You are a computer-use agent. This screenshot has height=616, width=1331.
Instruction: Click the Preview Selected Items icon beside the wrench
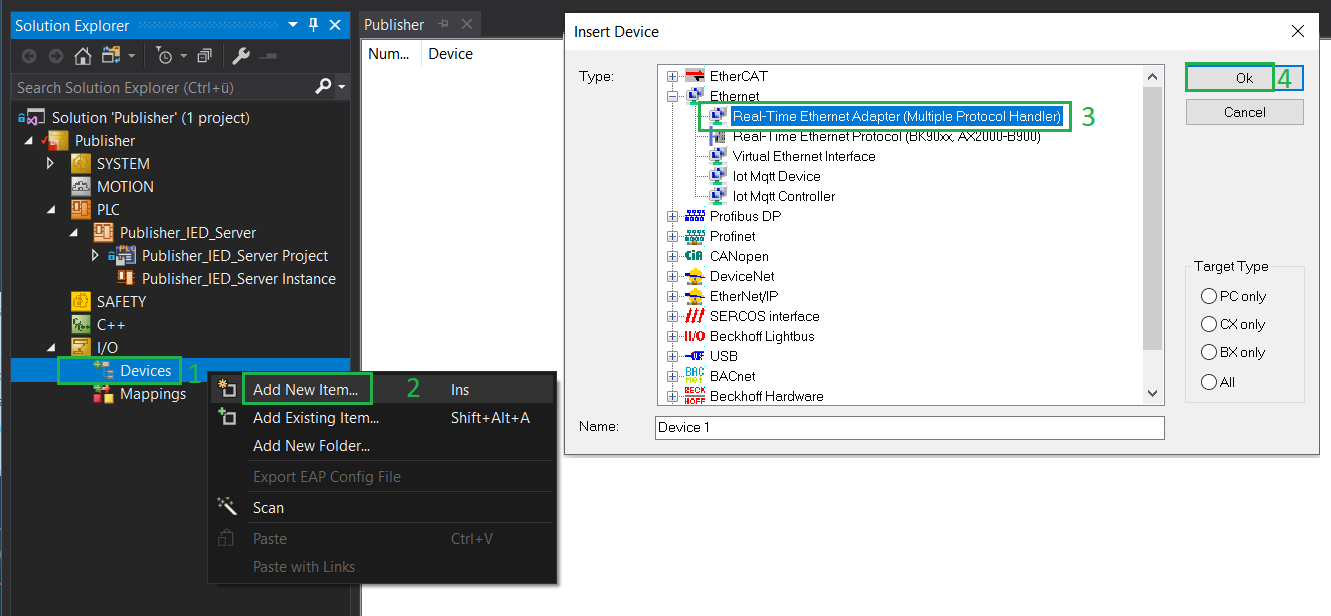coord(268,56)
